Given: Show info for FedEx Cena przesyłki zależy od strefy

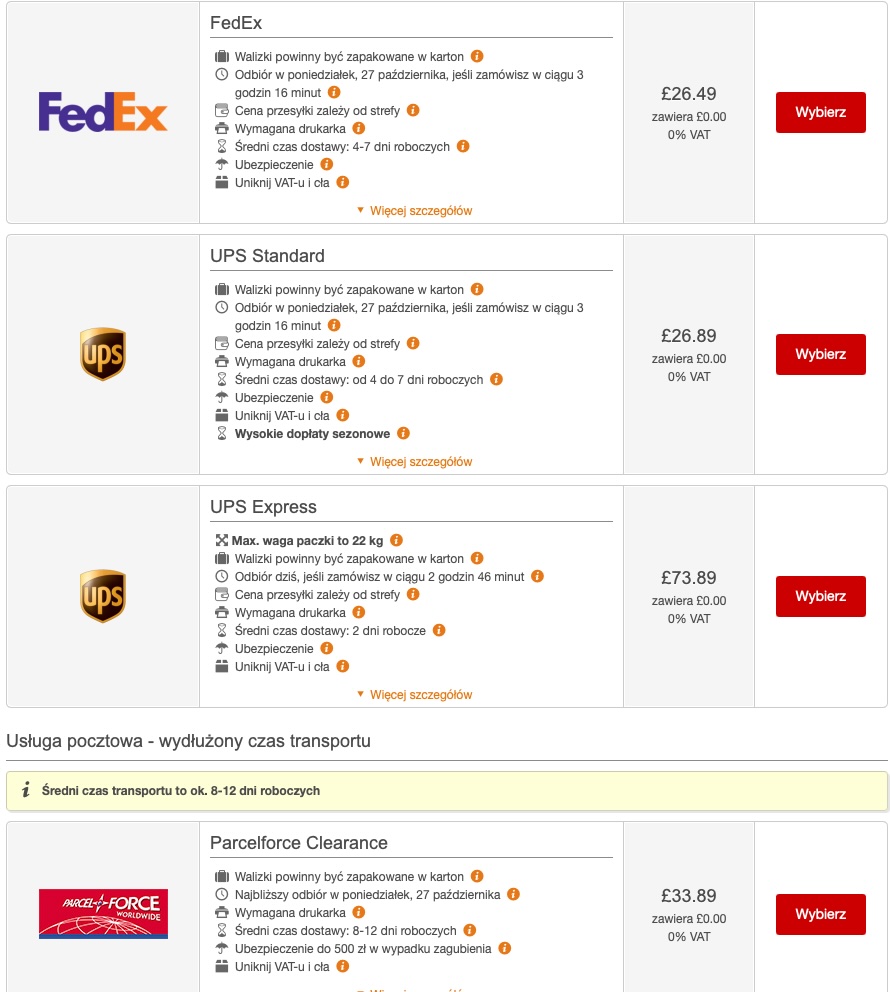Looking at the screenshot, I should pyautogui.click(x=413, y=110).
